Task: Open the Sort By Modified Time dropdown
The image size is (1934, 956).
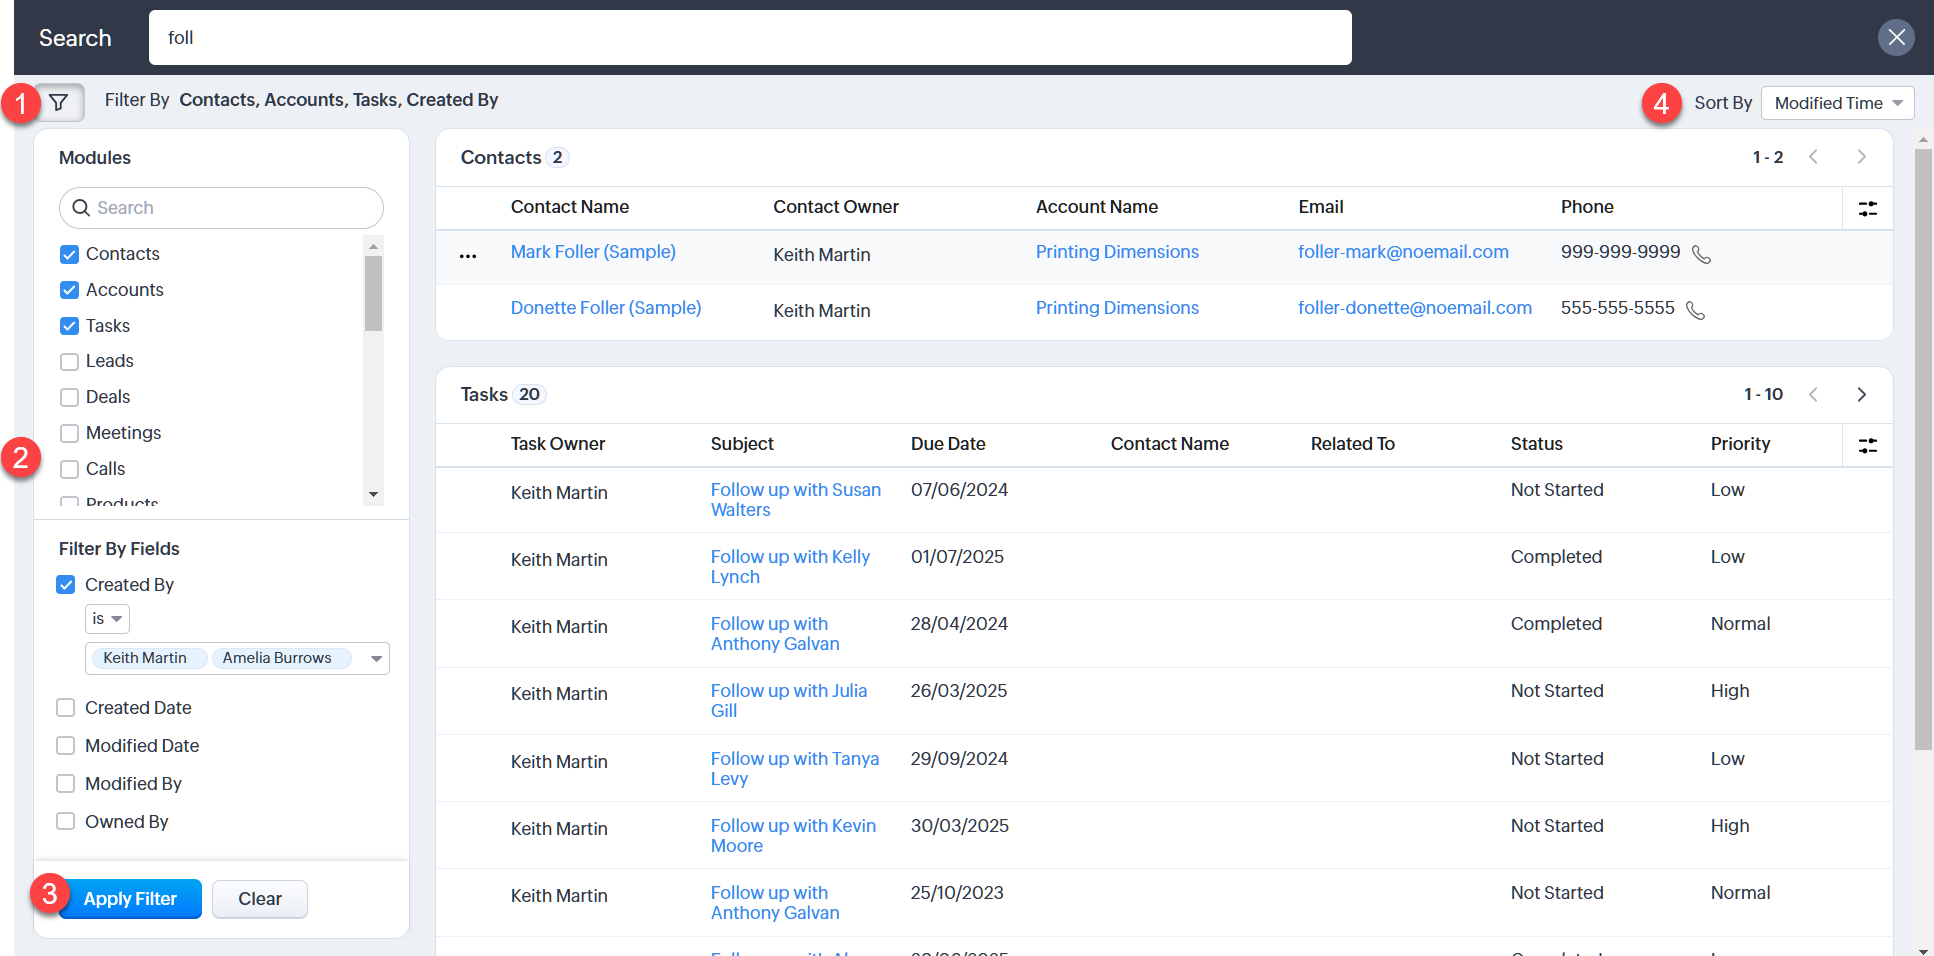Action: coord(1837,103)
